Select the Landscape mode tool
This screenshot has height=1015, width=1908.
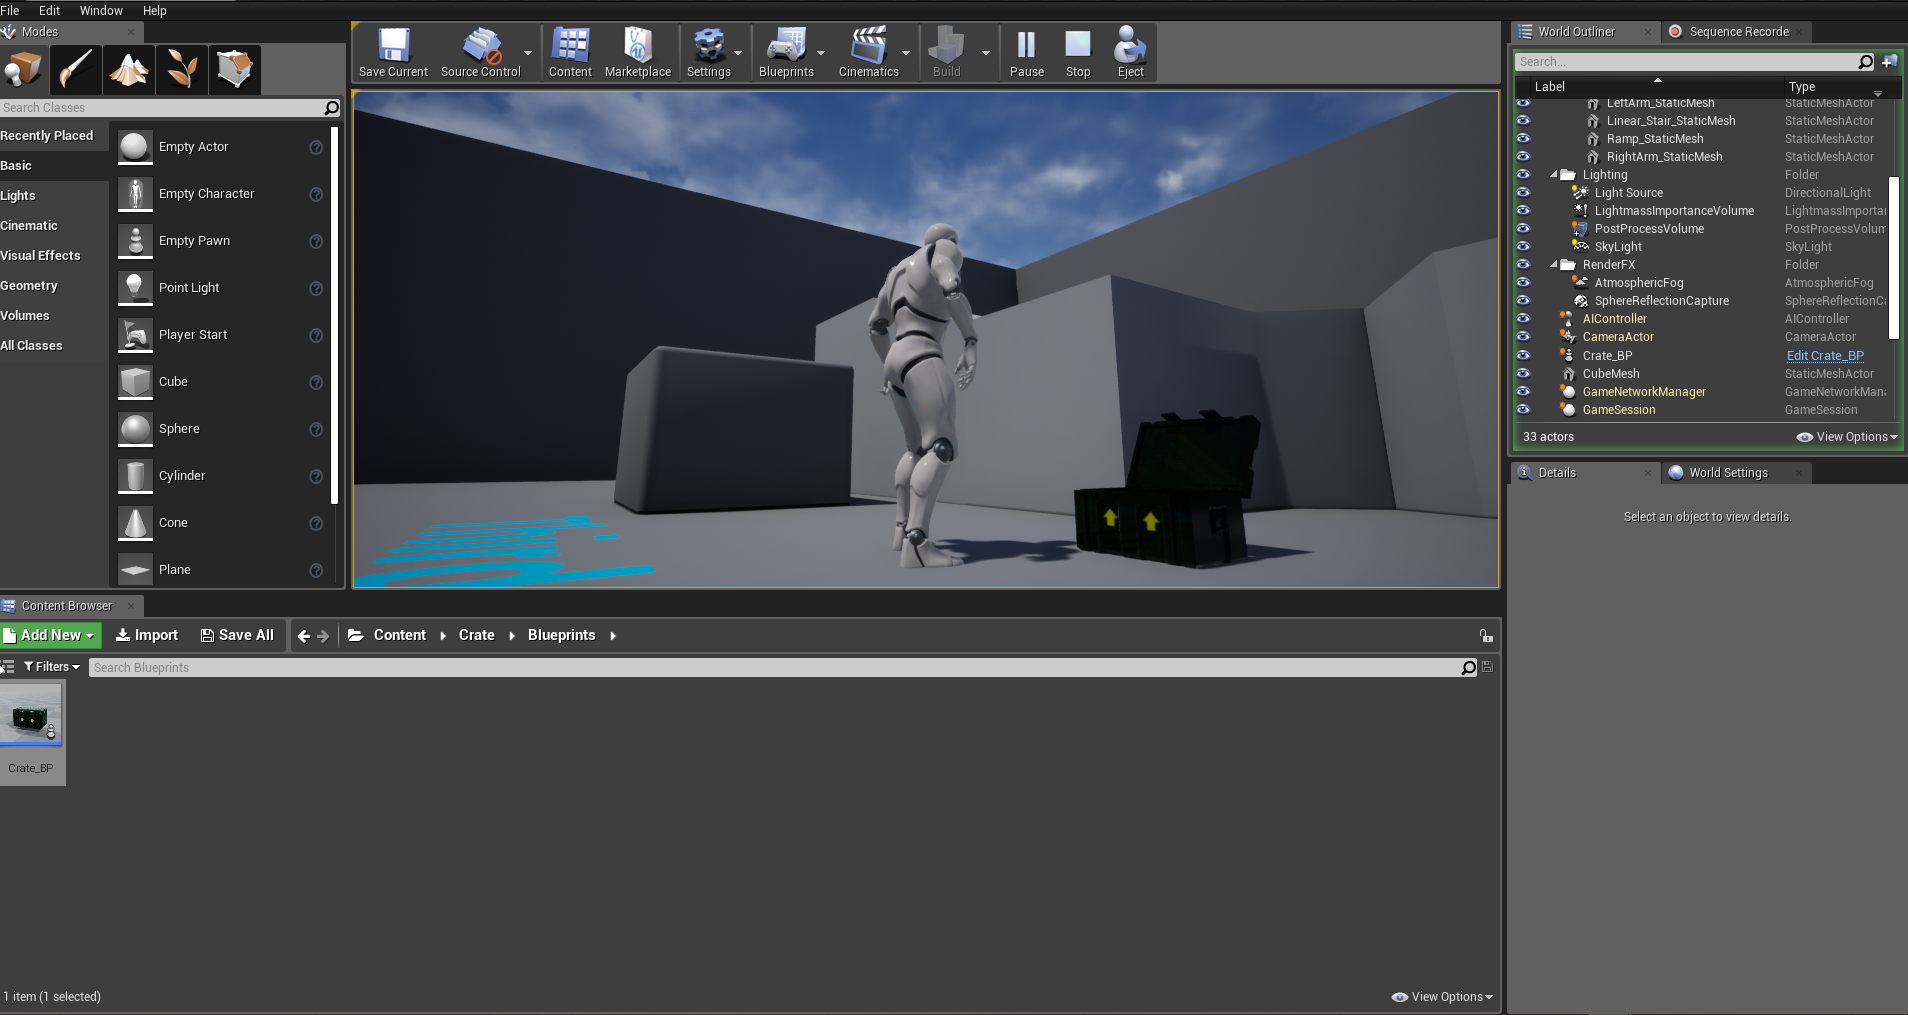(129, 69)
